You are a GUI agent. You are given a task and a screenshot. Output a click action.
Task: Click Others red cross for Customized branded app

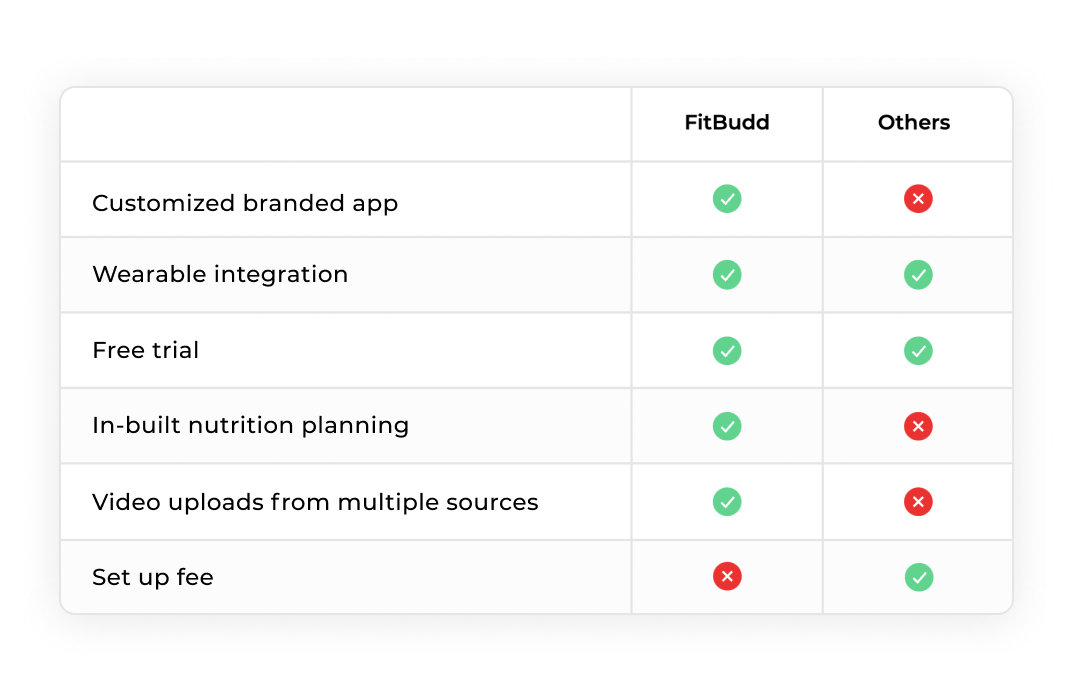[918, 199]
